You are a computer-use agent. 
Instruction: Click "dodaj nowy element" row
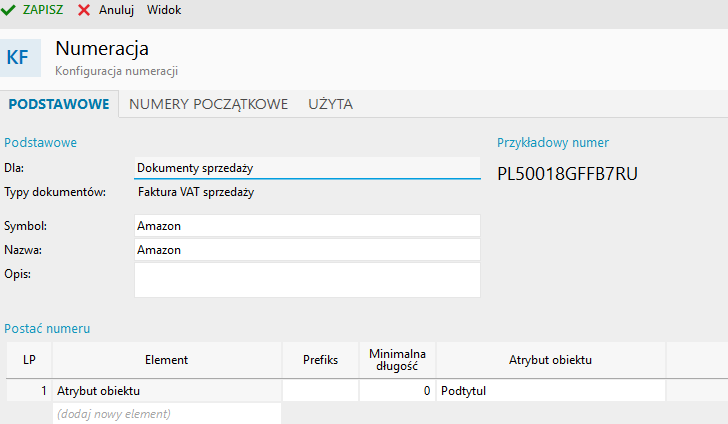click(x=166, y=413)
